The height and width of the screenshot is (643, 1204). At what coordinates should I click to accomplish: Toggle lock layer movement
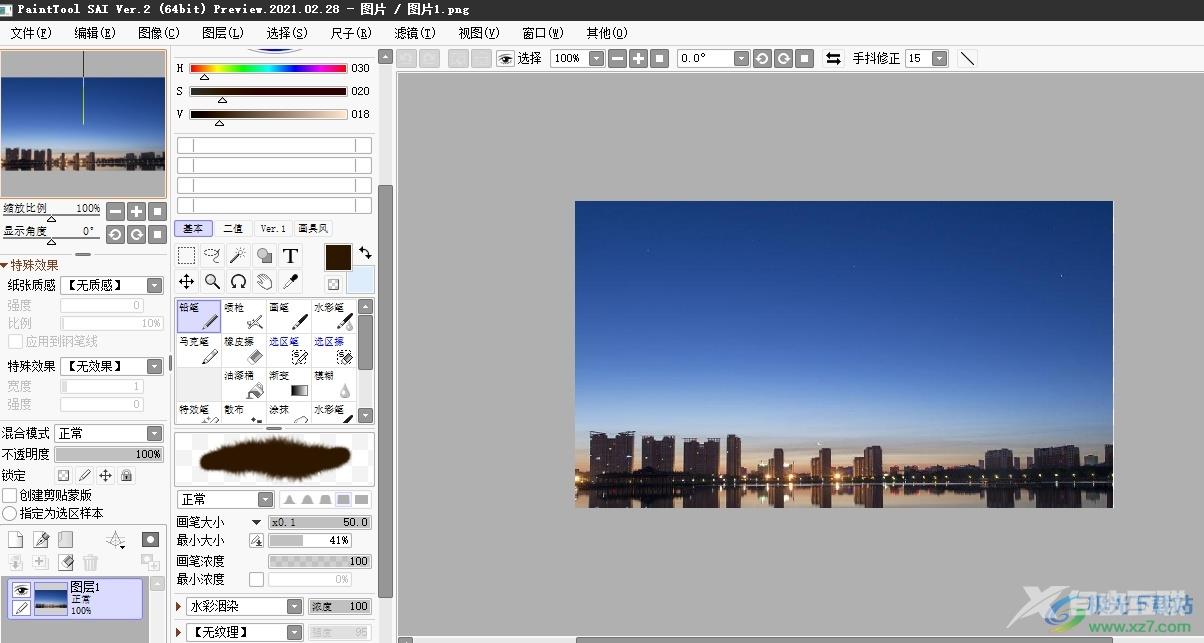(106, 476)
